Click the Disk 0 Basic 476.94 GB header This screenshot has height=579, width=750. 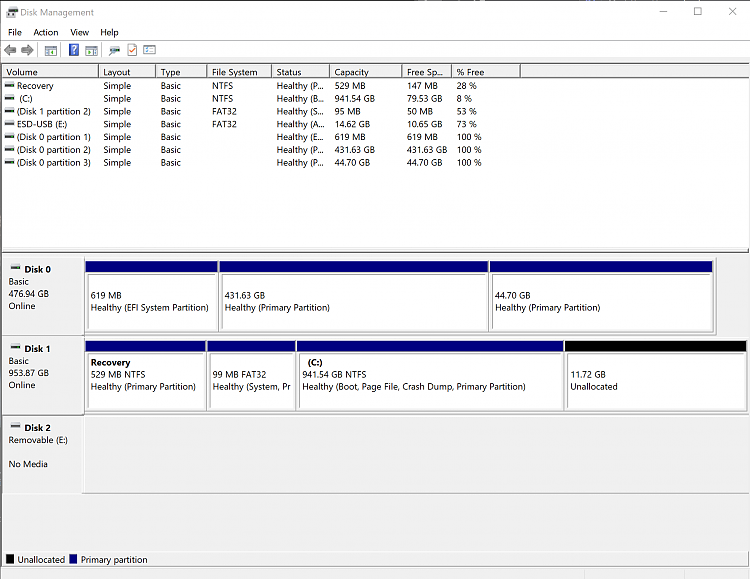[x=43, y=295]
